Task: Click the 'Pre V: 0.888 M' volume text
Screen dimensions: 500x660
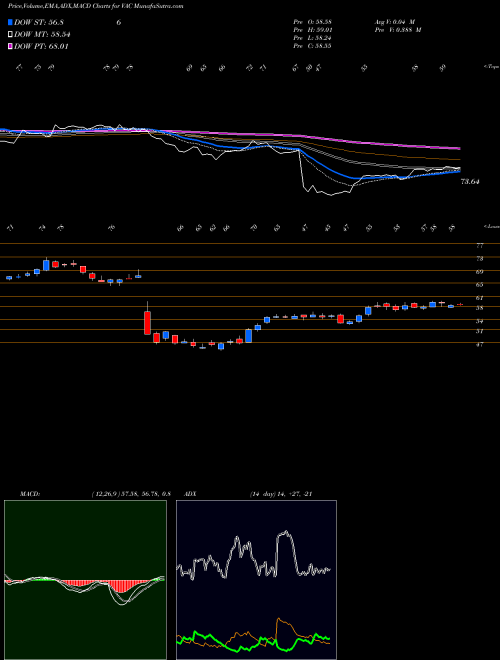Action: click(397, 30)
